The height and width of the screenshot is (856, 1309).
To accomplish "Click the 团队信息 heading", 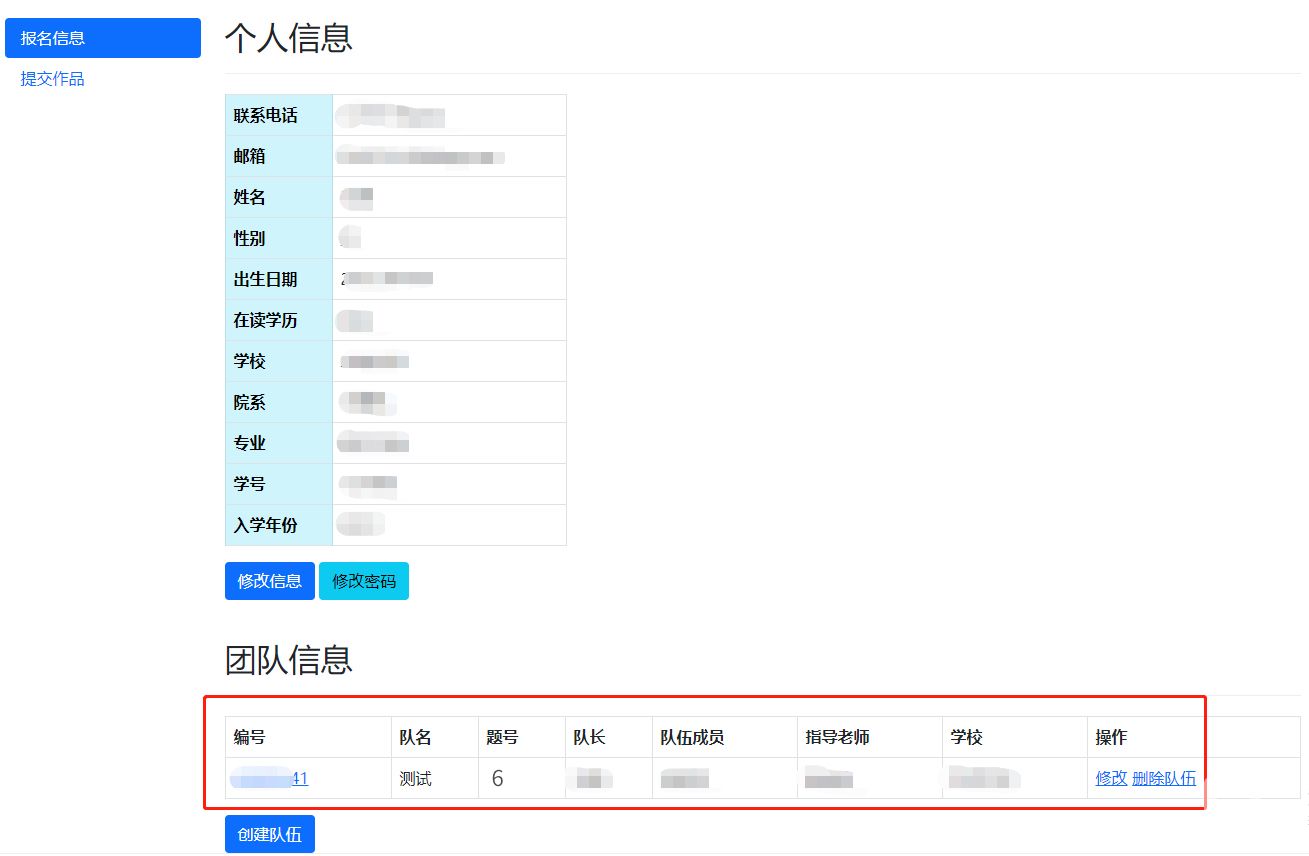I will click(x=288, y=659).
